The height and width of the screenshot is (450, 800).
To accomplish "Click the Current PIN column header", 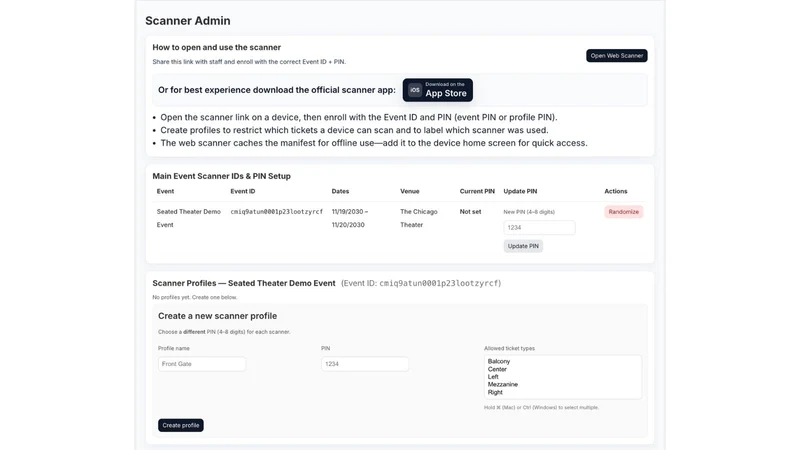I will pyautogui.click(x=477, y=191).
